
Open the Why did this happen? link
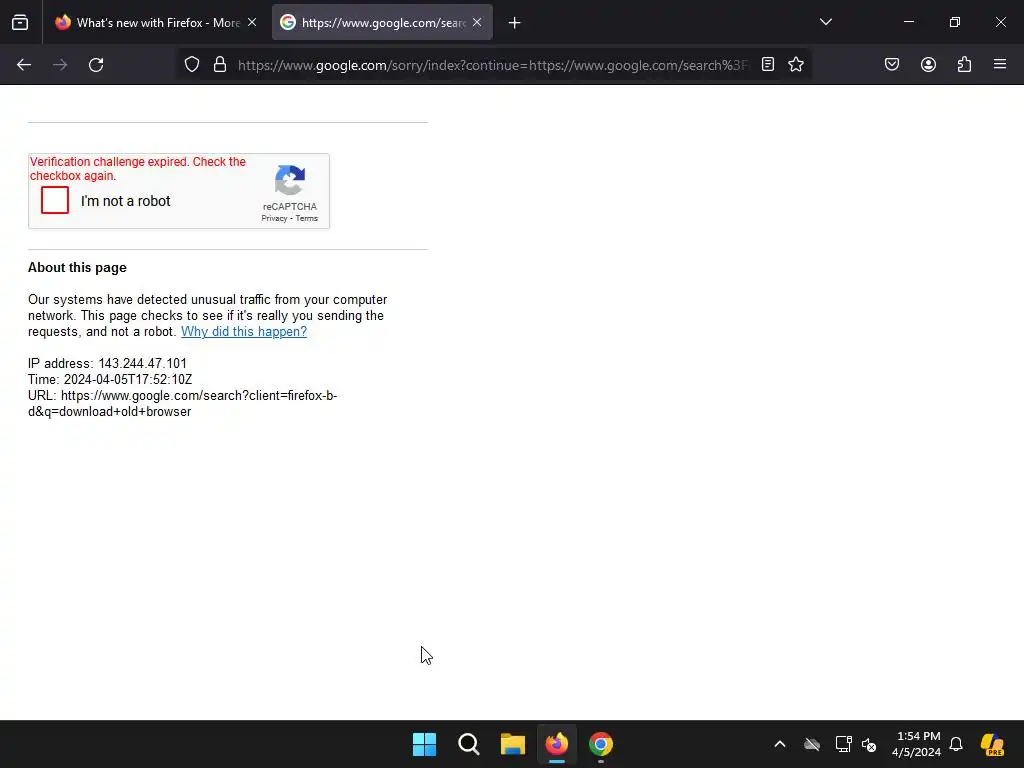pos(244,331)
